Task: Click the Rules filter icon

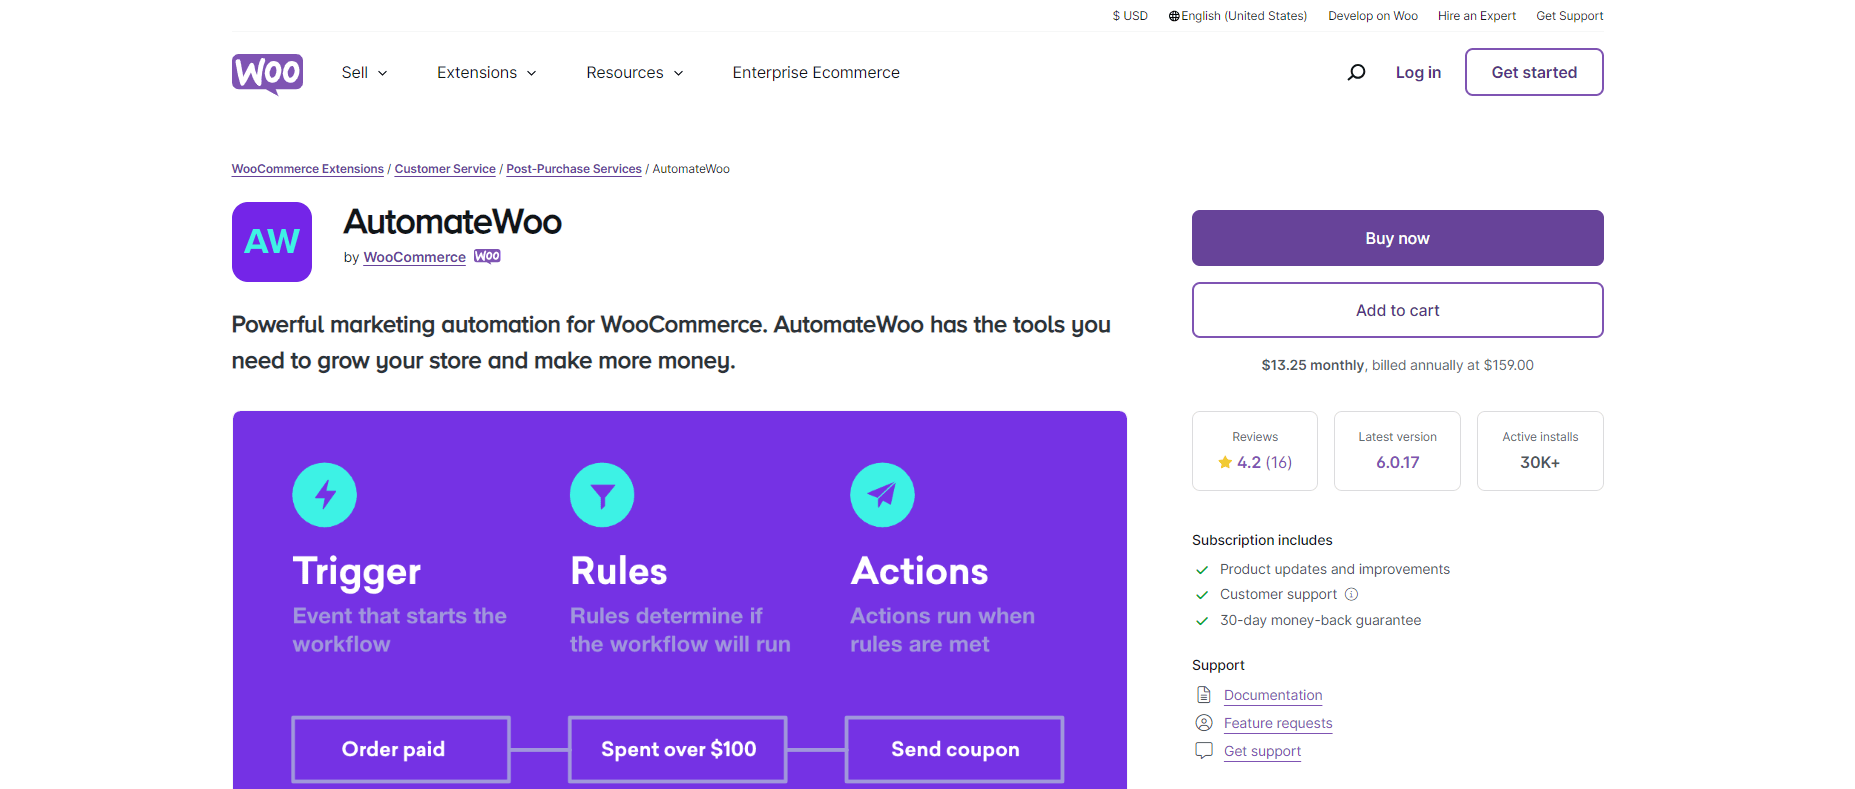Action: [601, 494]
